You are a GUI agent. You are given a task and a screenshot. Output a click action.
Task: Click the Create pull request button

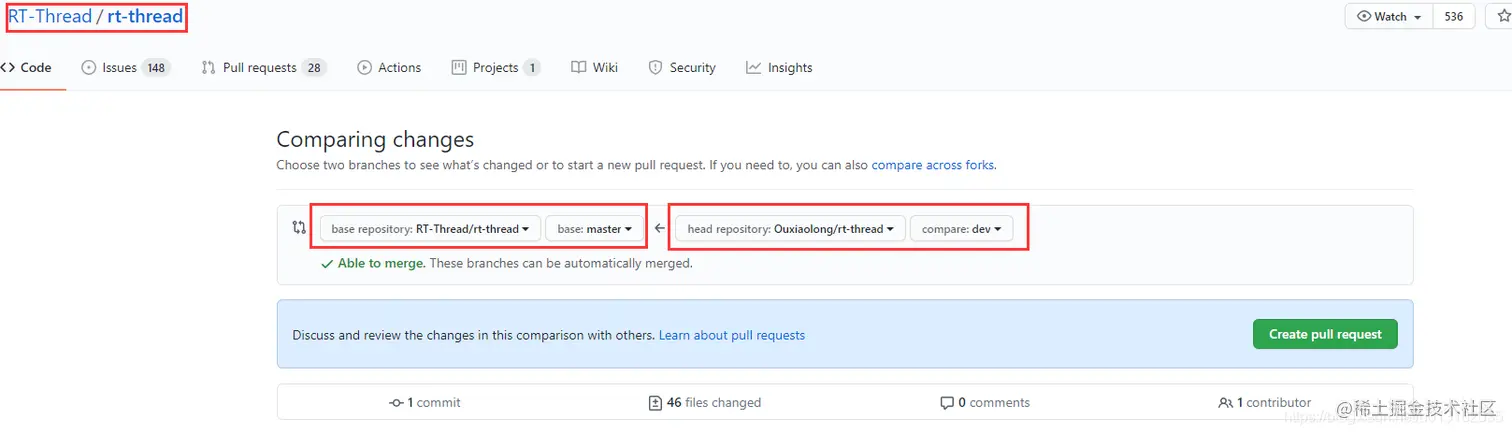[x=1325, y=334]
